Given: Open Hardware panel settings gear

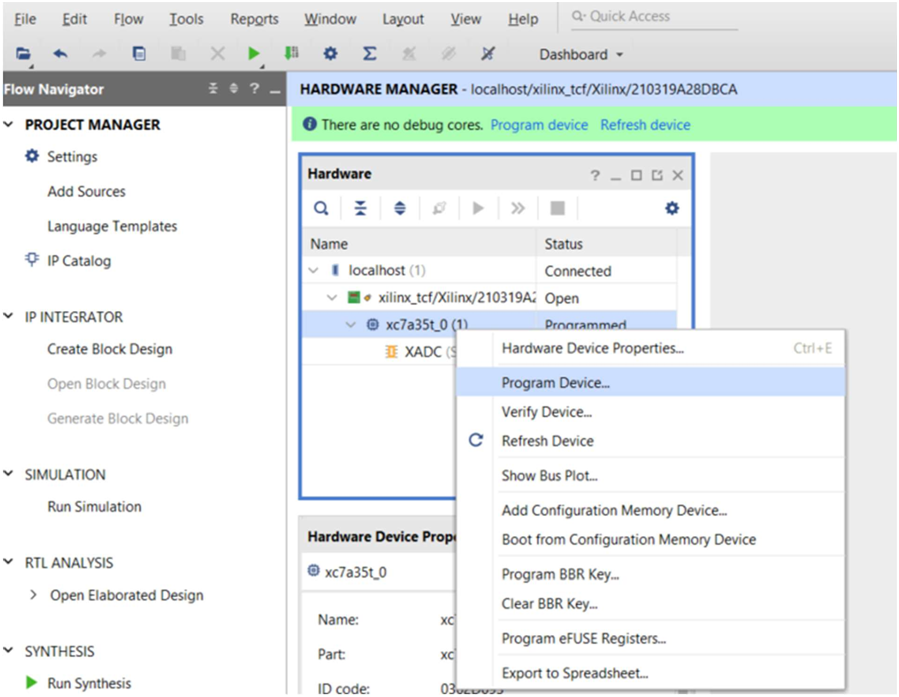Looking at the screenshot, I should coord(672,208).
